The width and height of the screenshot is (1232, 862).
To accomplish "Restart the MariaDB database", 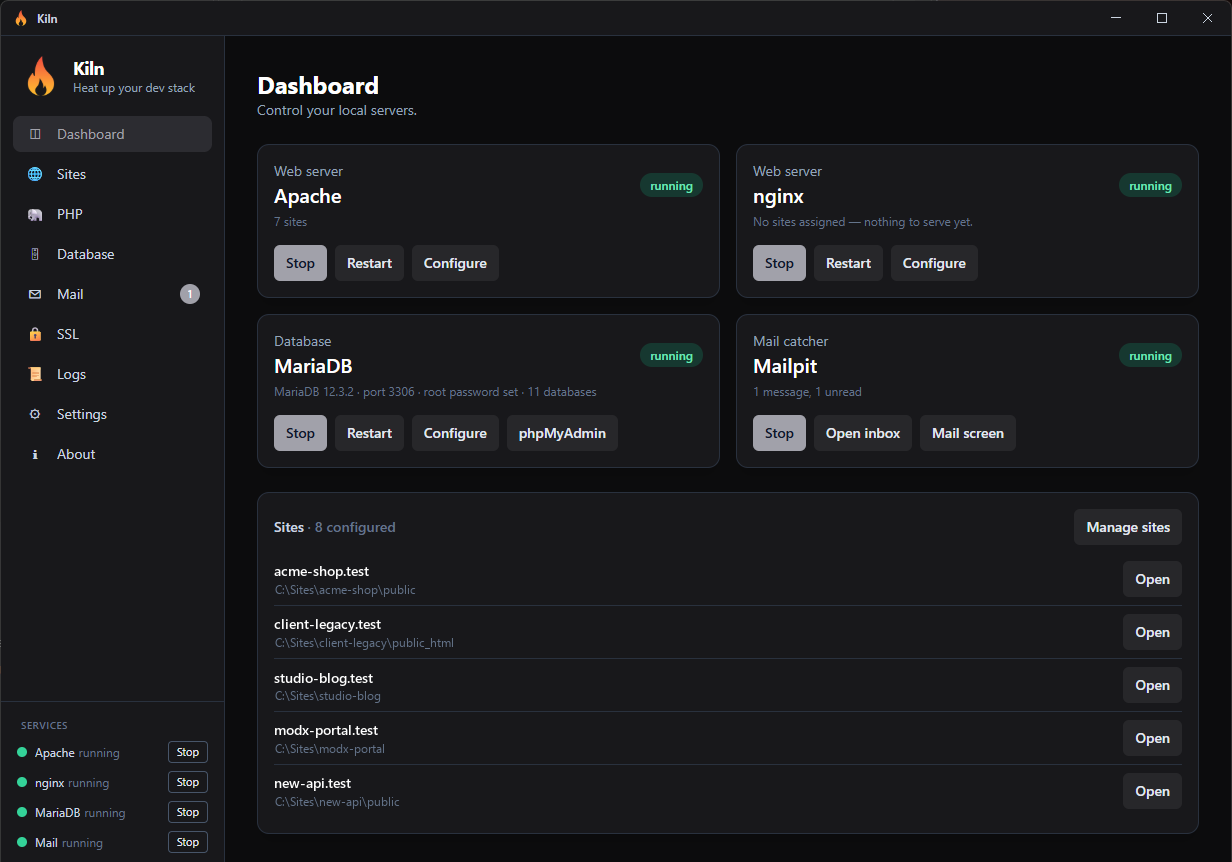I will pos(369,433).
